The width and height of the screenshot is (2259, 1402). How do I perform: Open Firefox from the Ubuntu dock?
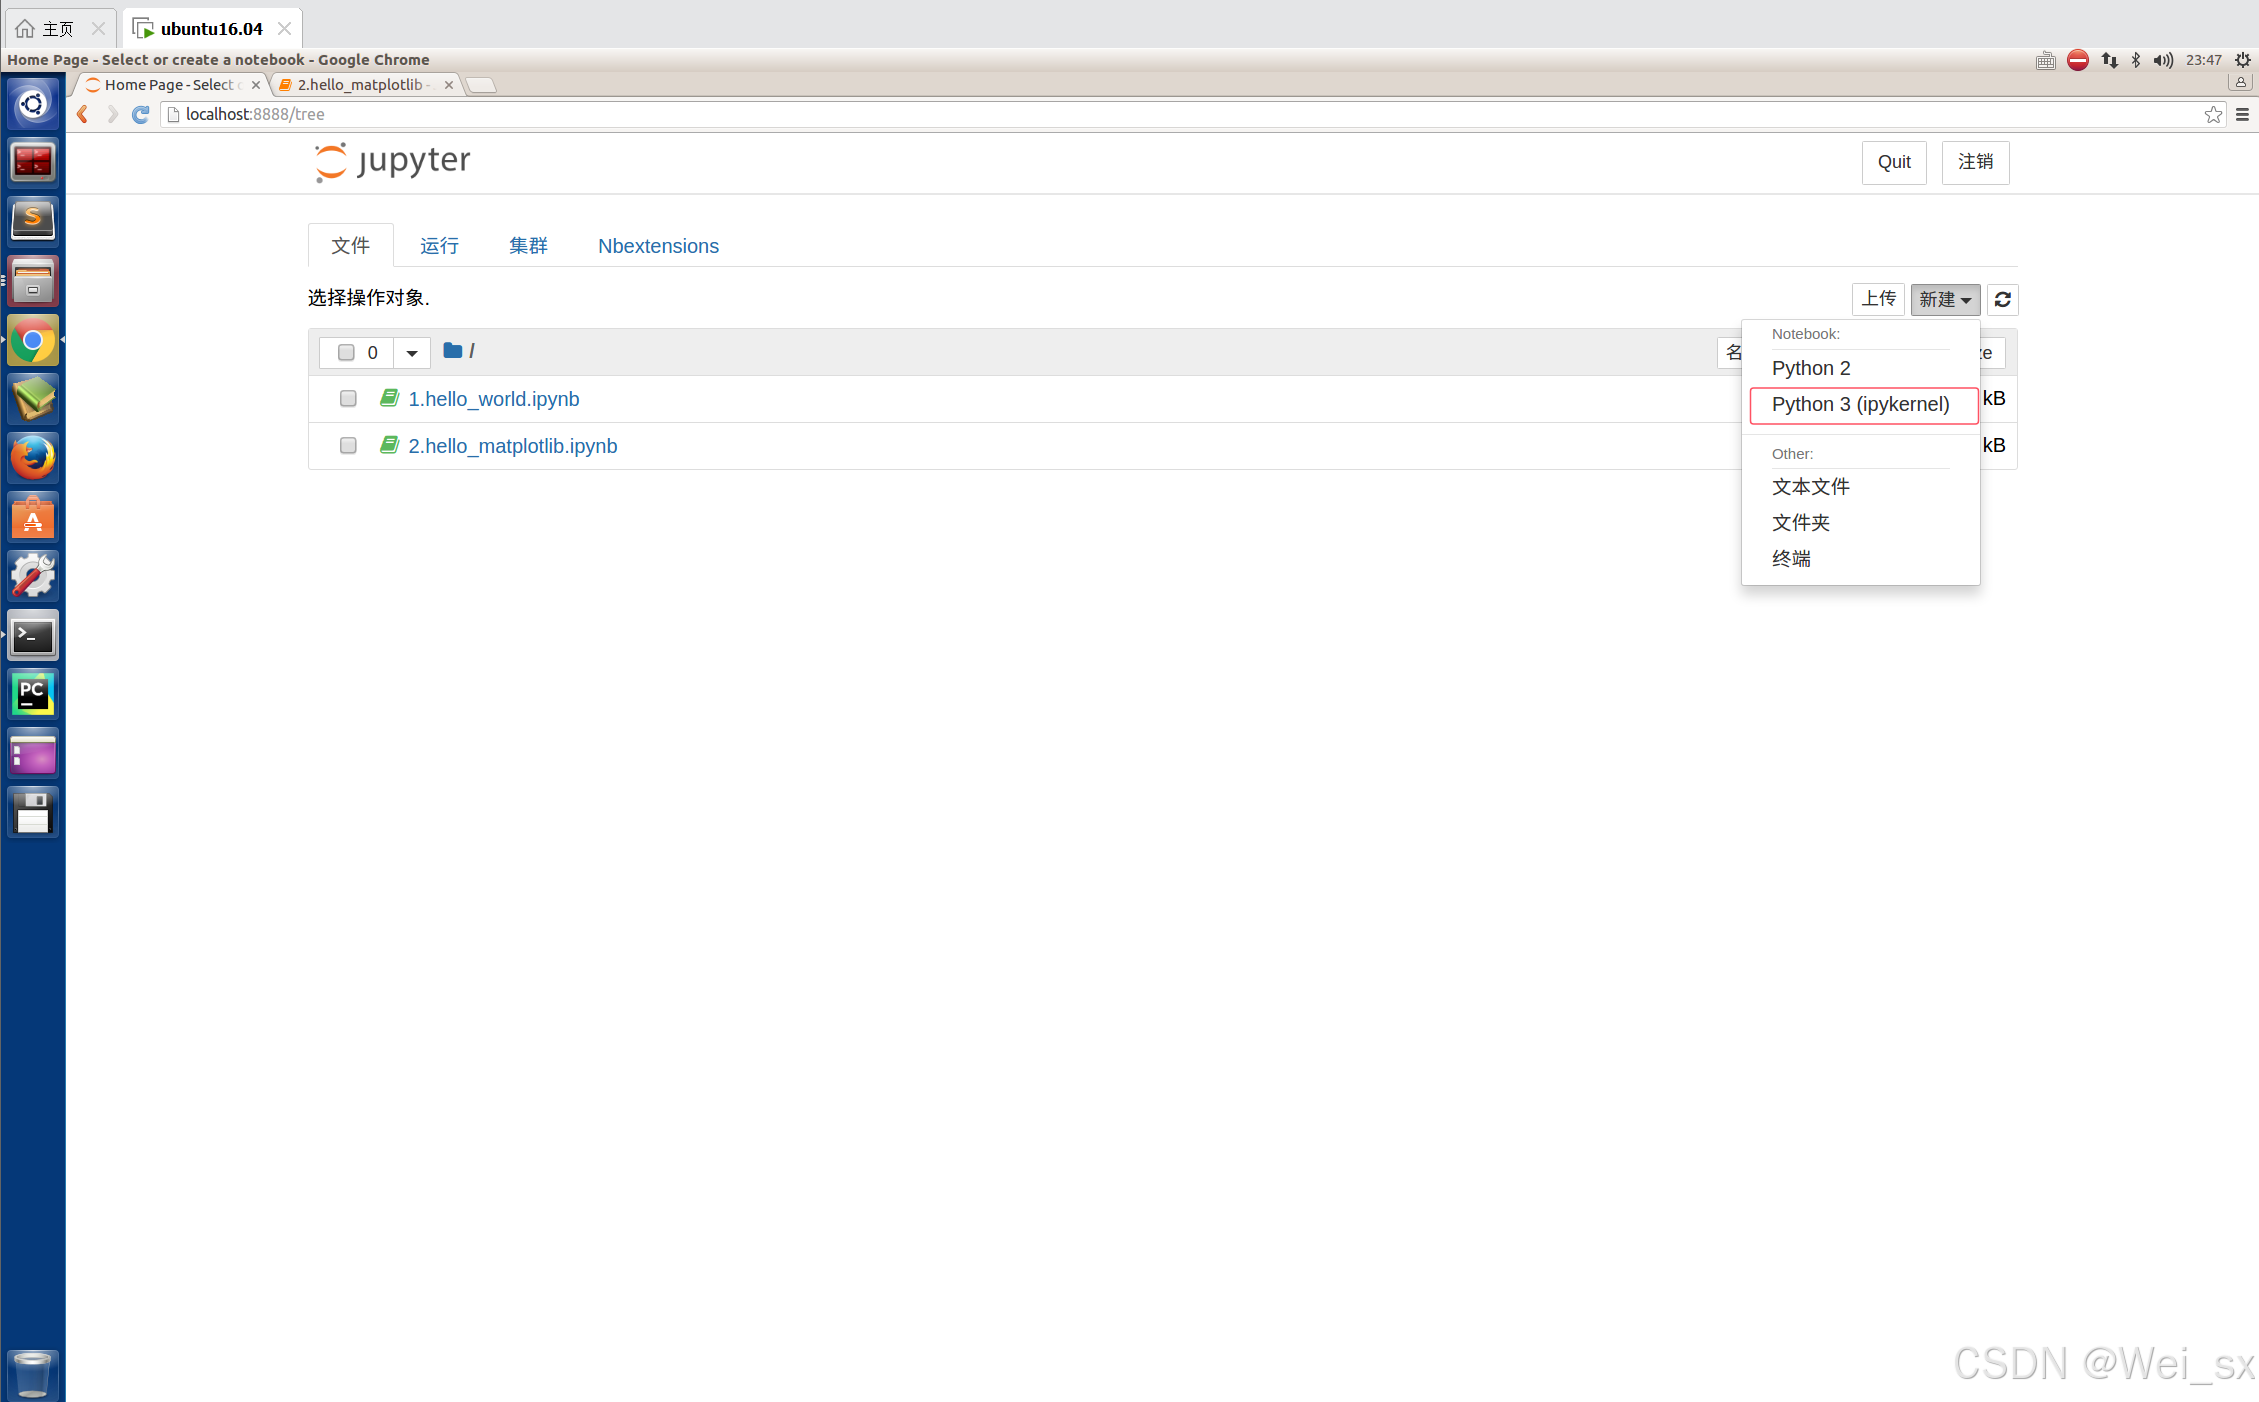tap(33, 459)
